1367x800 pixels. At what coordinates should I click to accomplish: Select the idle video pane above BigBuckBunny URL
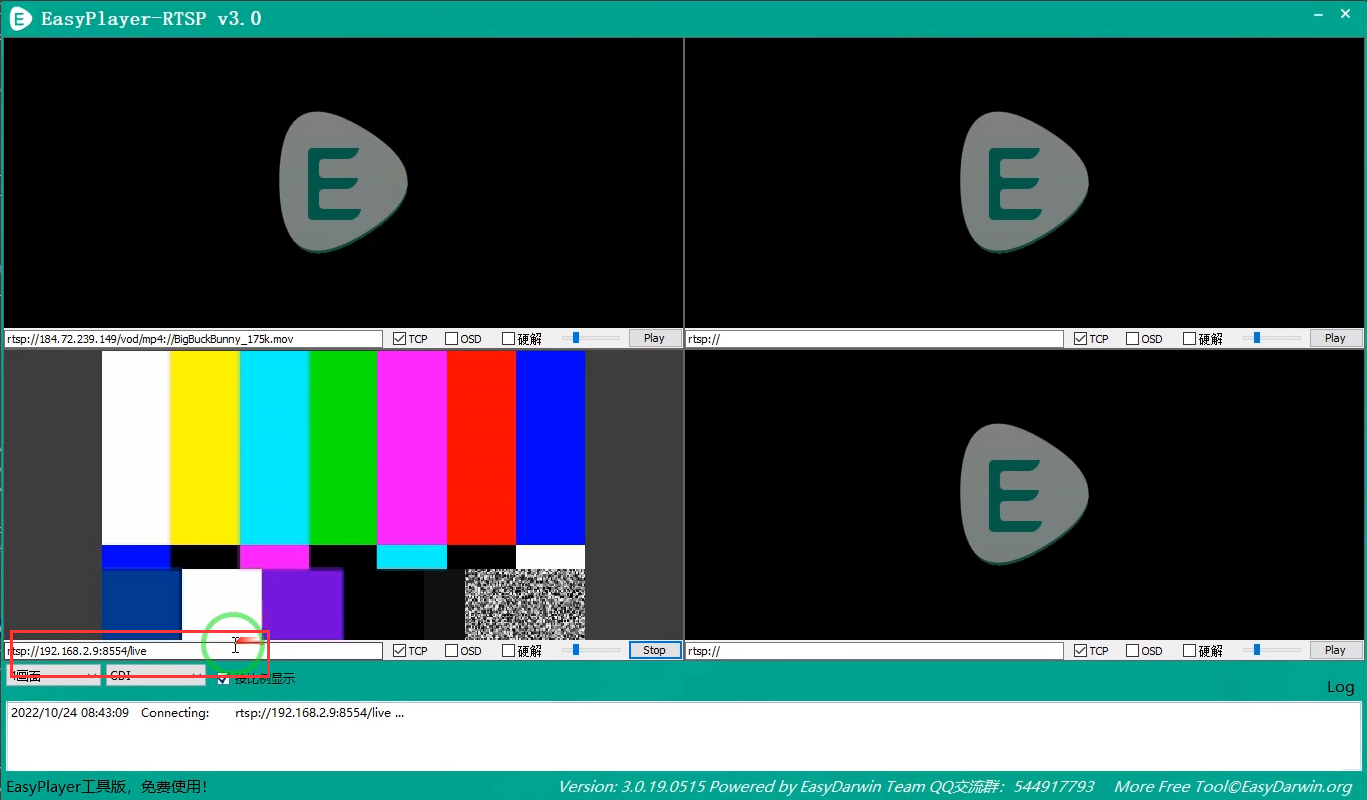coord(343,183)
